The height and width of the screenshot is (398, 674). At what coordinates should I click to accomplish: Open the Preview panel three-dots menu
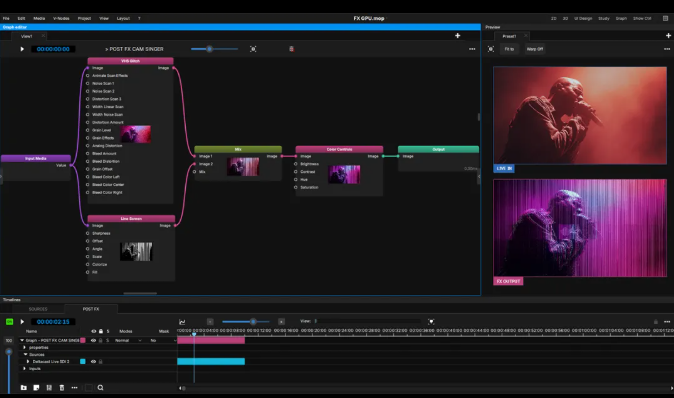[667, 49]
